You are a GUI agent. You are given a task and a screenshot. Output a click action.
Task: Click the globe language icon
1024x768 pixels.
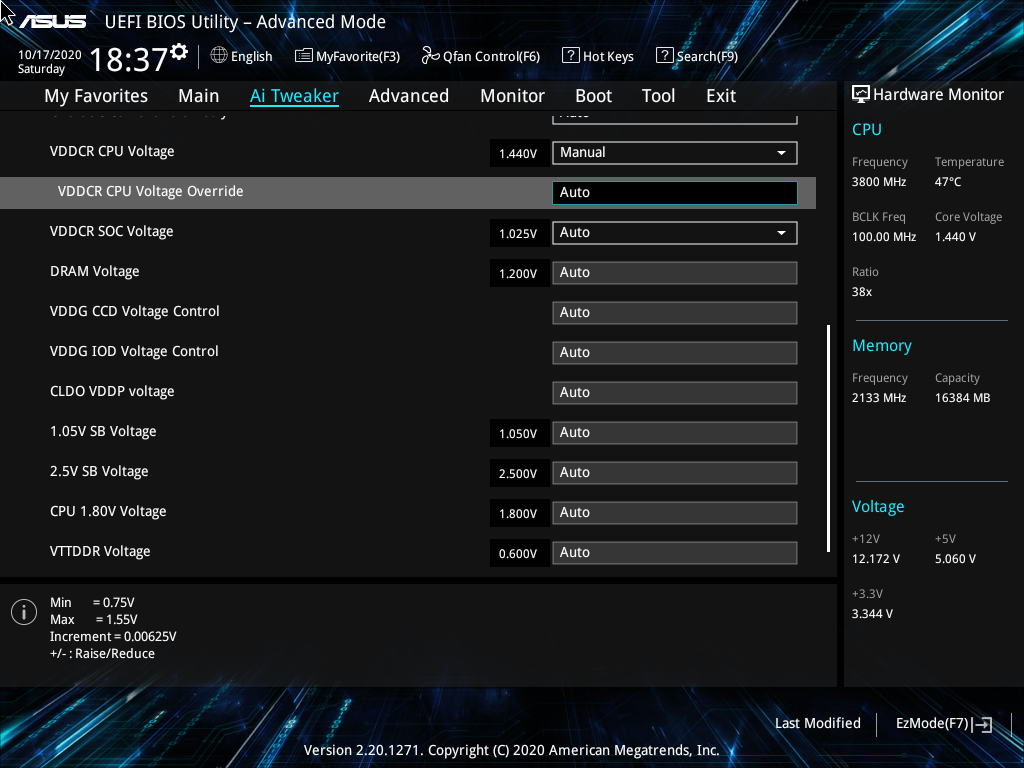click(x=219, y=56)
